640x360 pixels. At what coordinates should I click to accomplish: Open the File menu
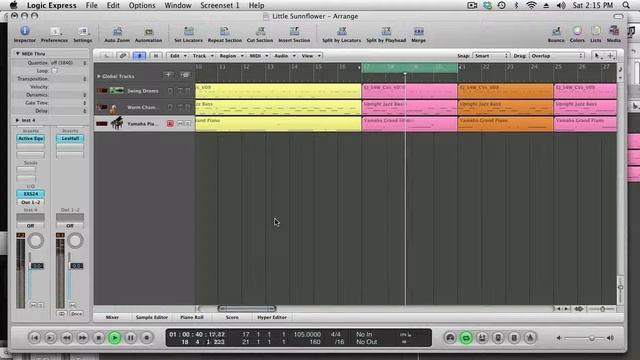pyautogui.click(x=91, y=5)
